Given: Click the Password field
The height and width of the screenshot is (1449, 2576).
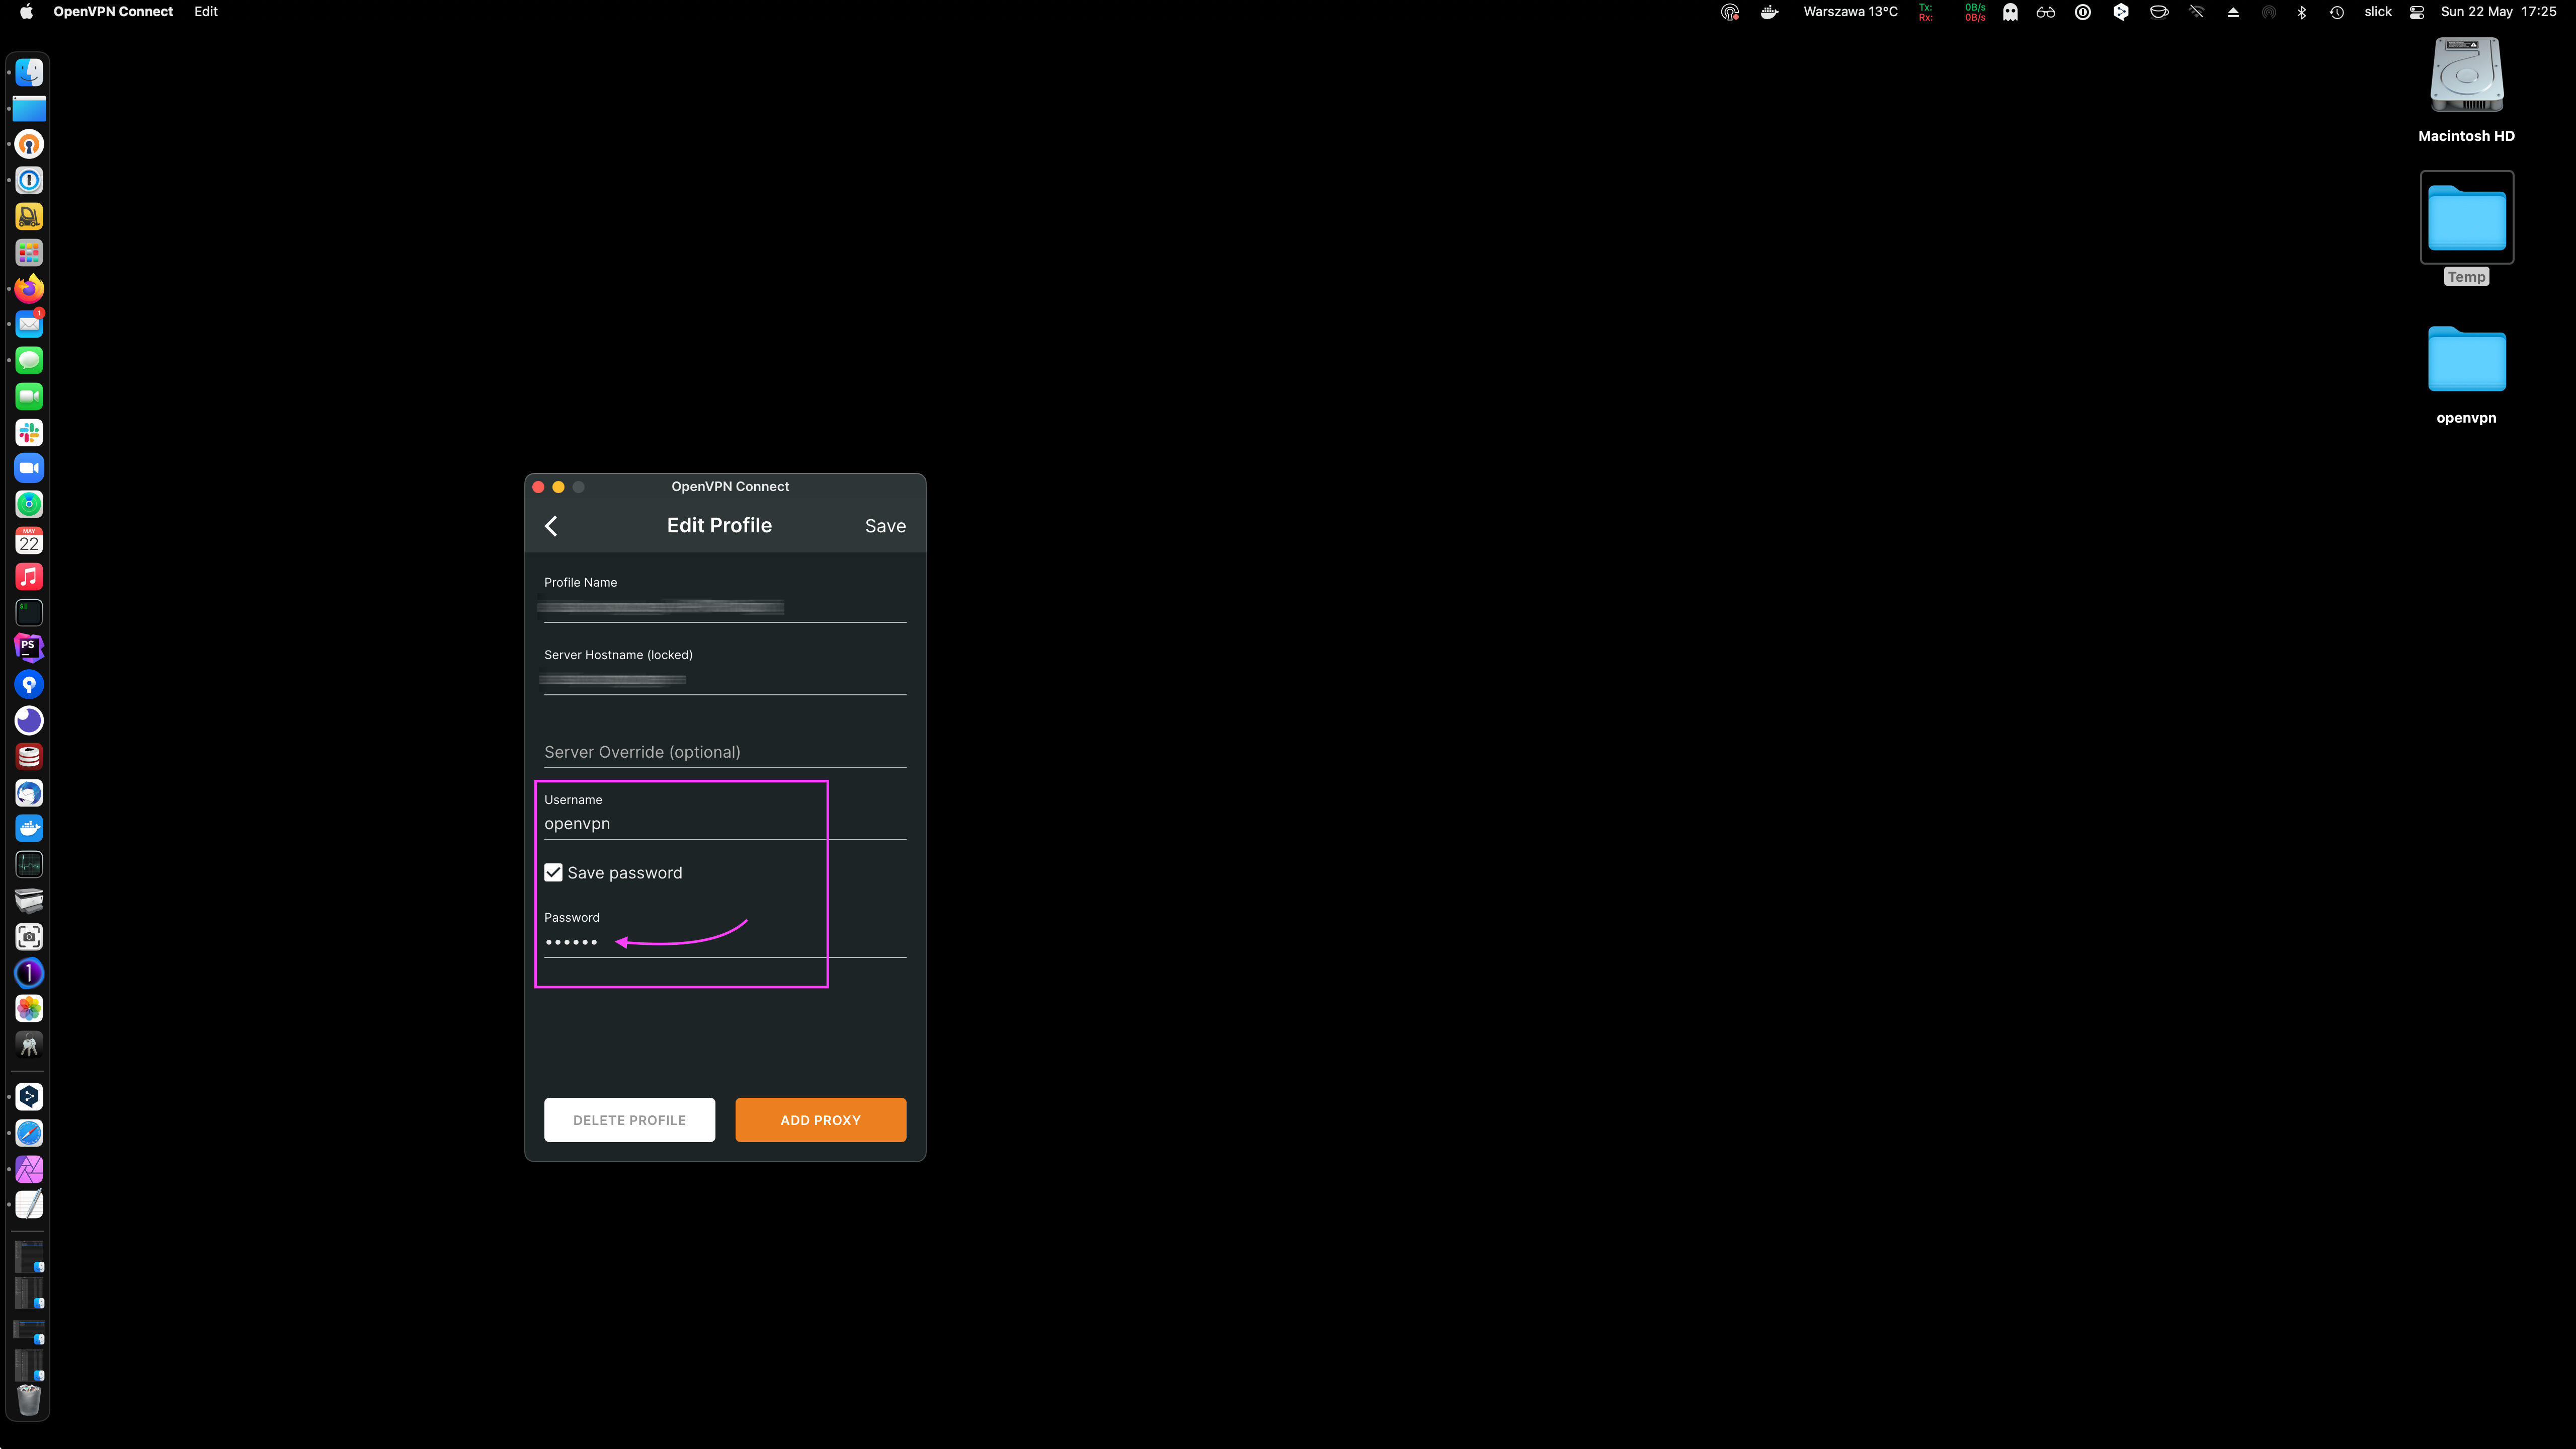Looking at the screenshot, I should [725, 942].
